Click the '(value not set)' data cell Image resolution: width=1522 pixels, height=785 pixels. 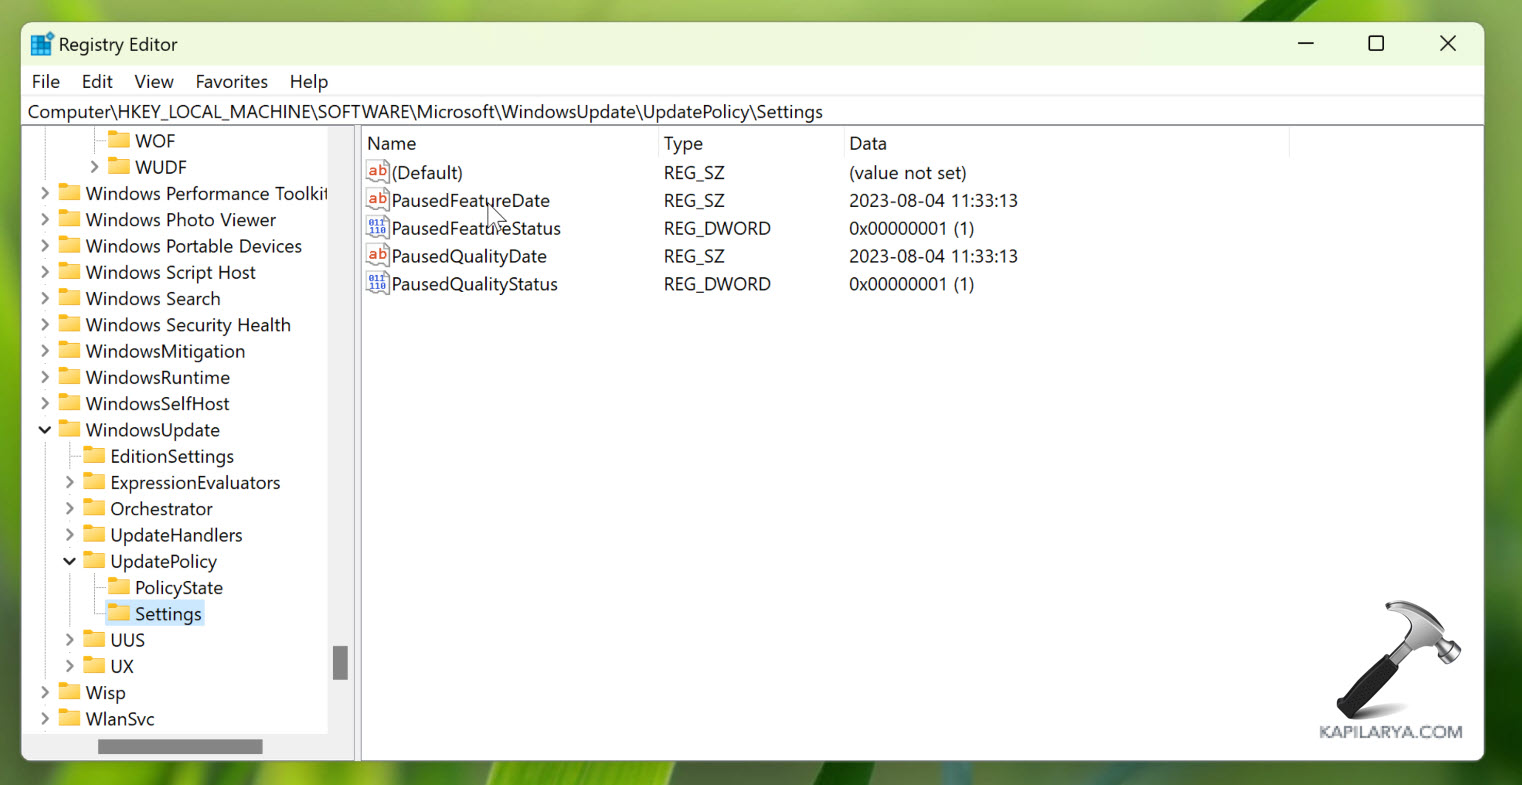point(908,173)
